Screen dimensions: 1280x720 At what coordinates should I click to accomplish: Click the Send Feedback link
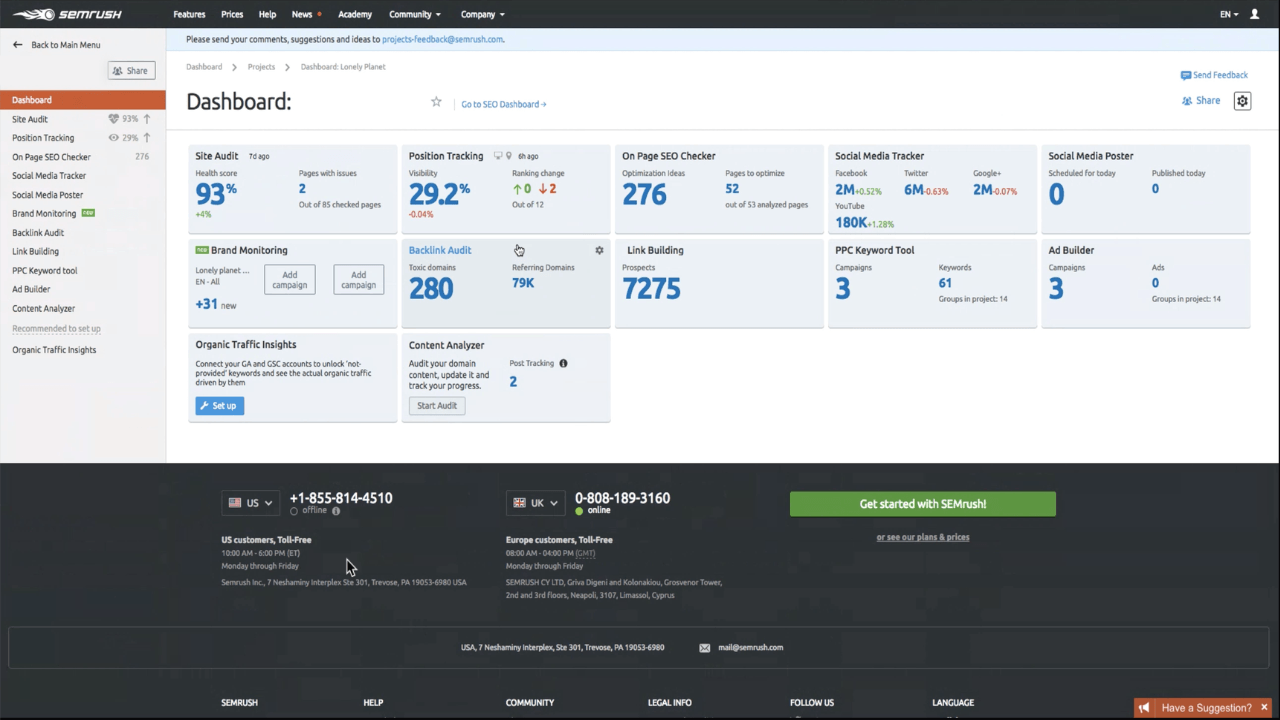[x=1220, y=75]
